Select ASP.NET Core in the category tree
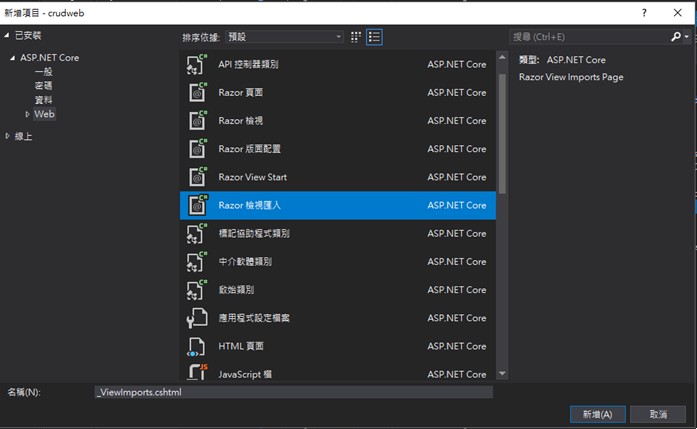697x429 pixels. 49,58
